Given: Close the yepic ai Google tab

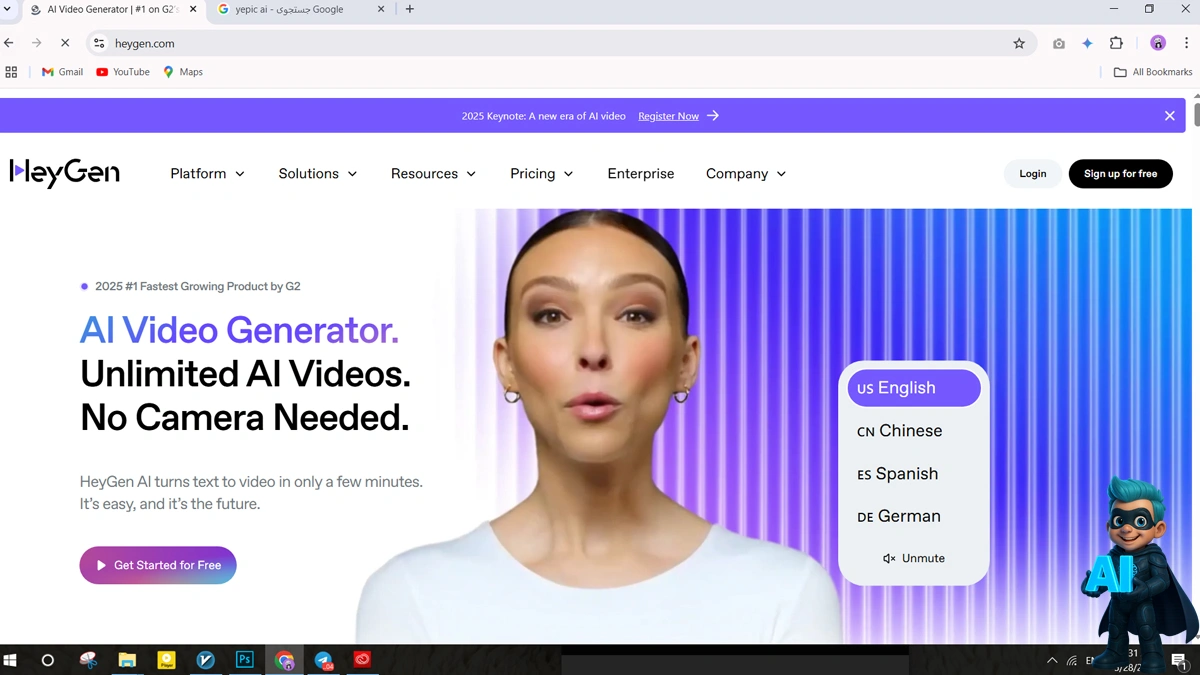Looking at the screenshot, I should [x=381, y=10].
